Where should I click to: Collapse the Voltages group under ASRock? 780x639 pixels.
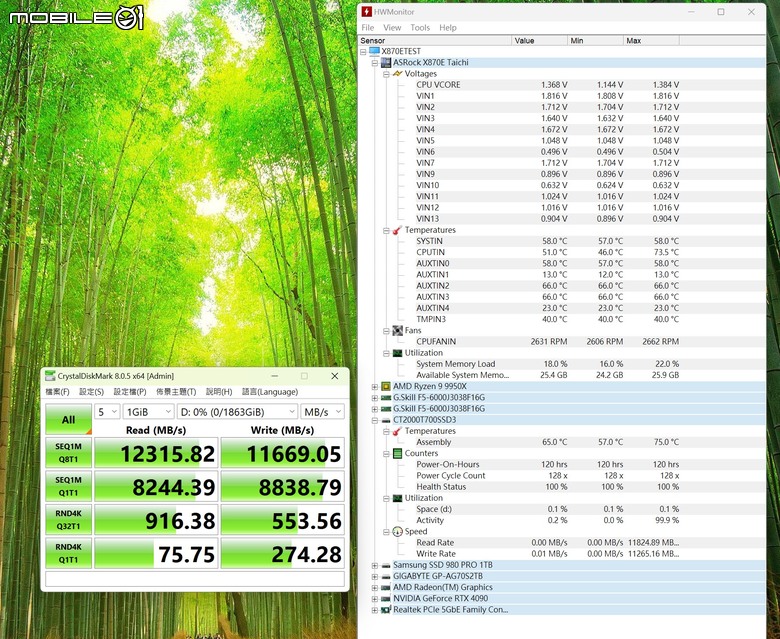(x=386, y=74)
